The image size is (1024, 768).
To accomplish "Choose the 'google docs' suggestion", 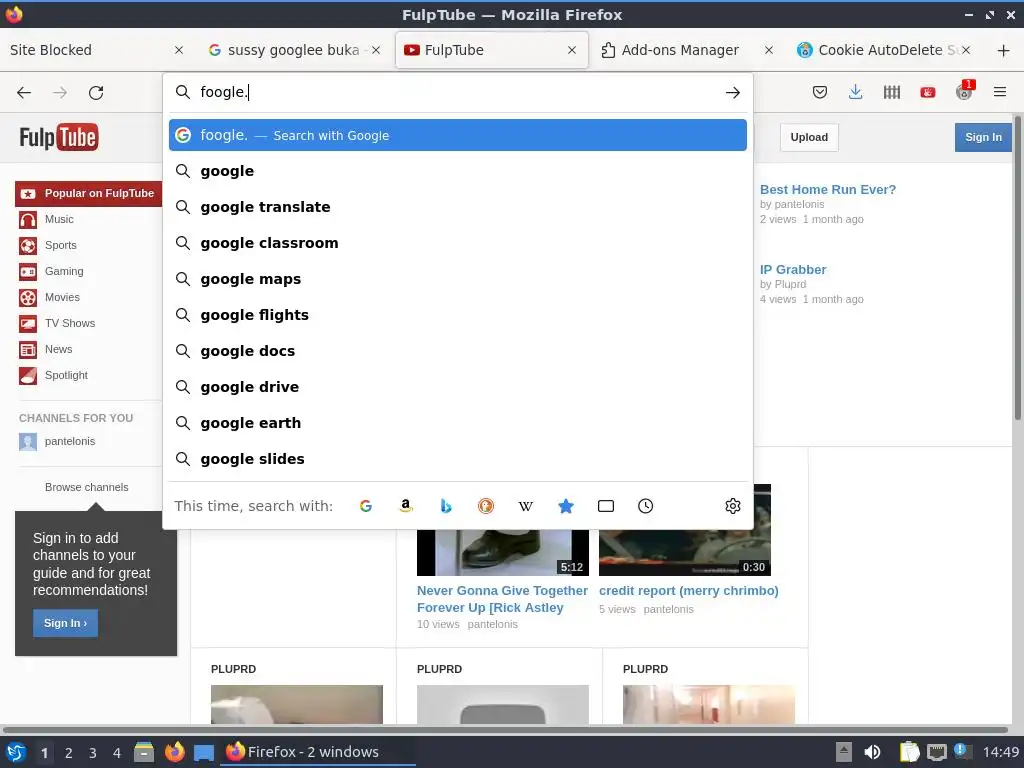I will coord(458,351).
